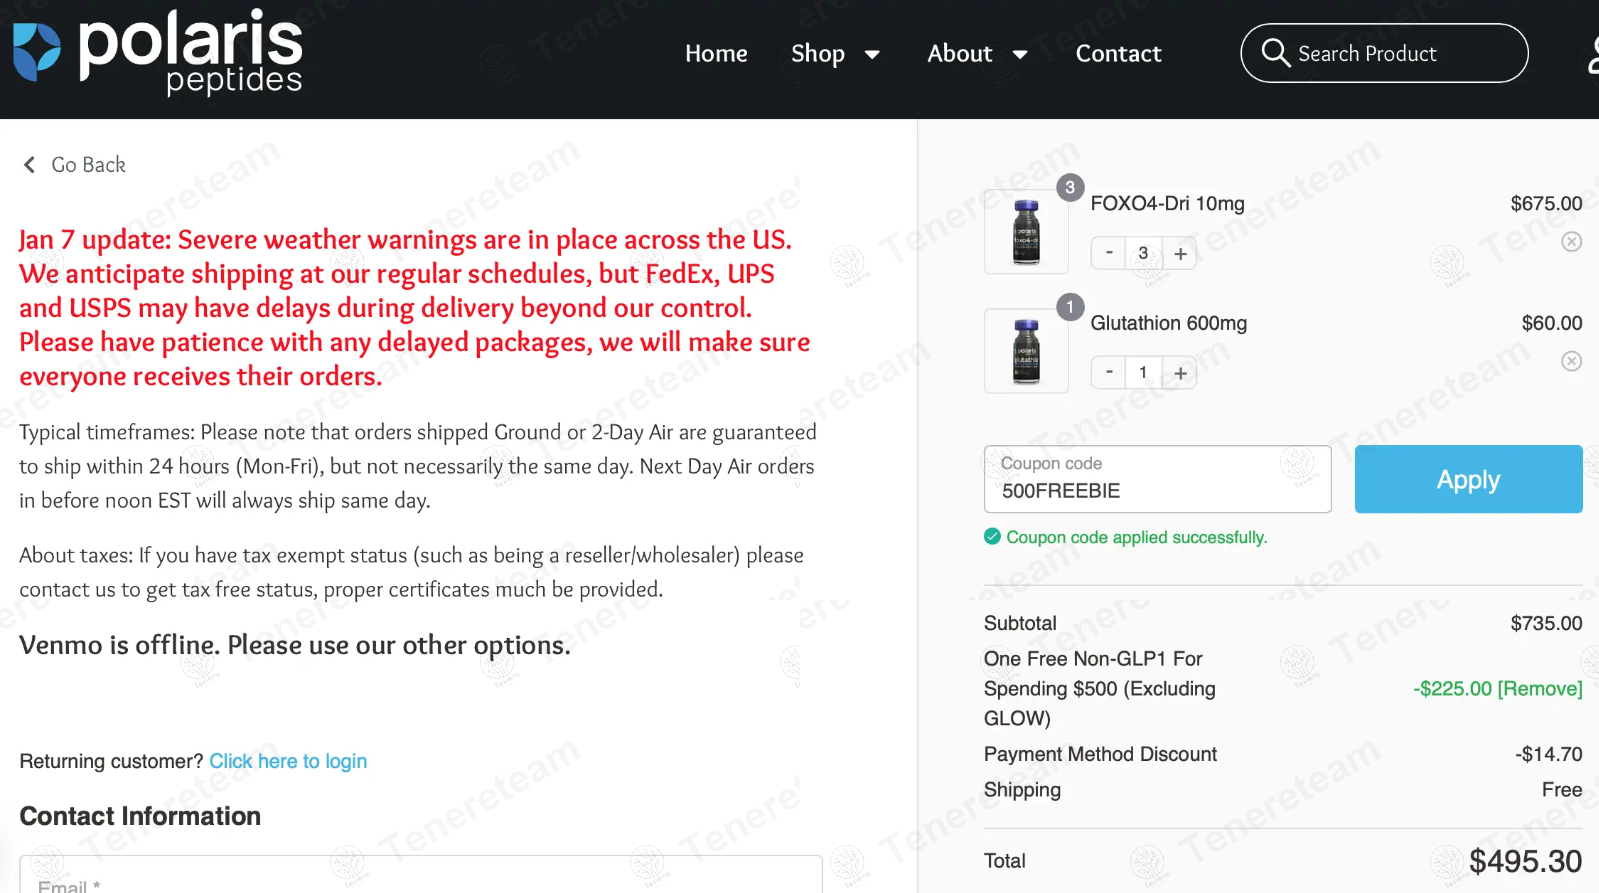Go to the Home page

point(716,54)
